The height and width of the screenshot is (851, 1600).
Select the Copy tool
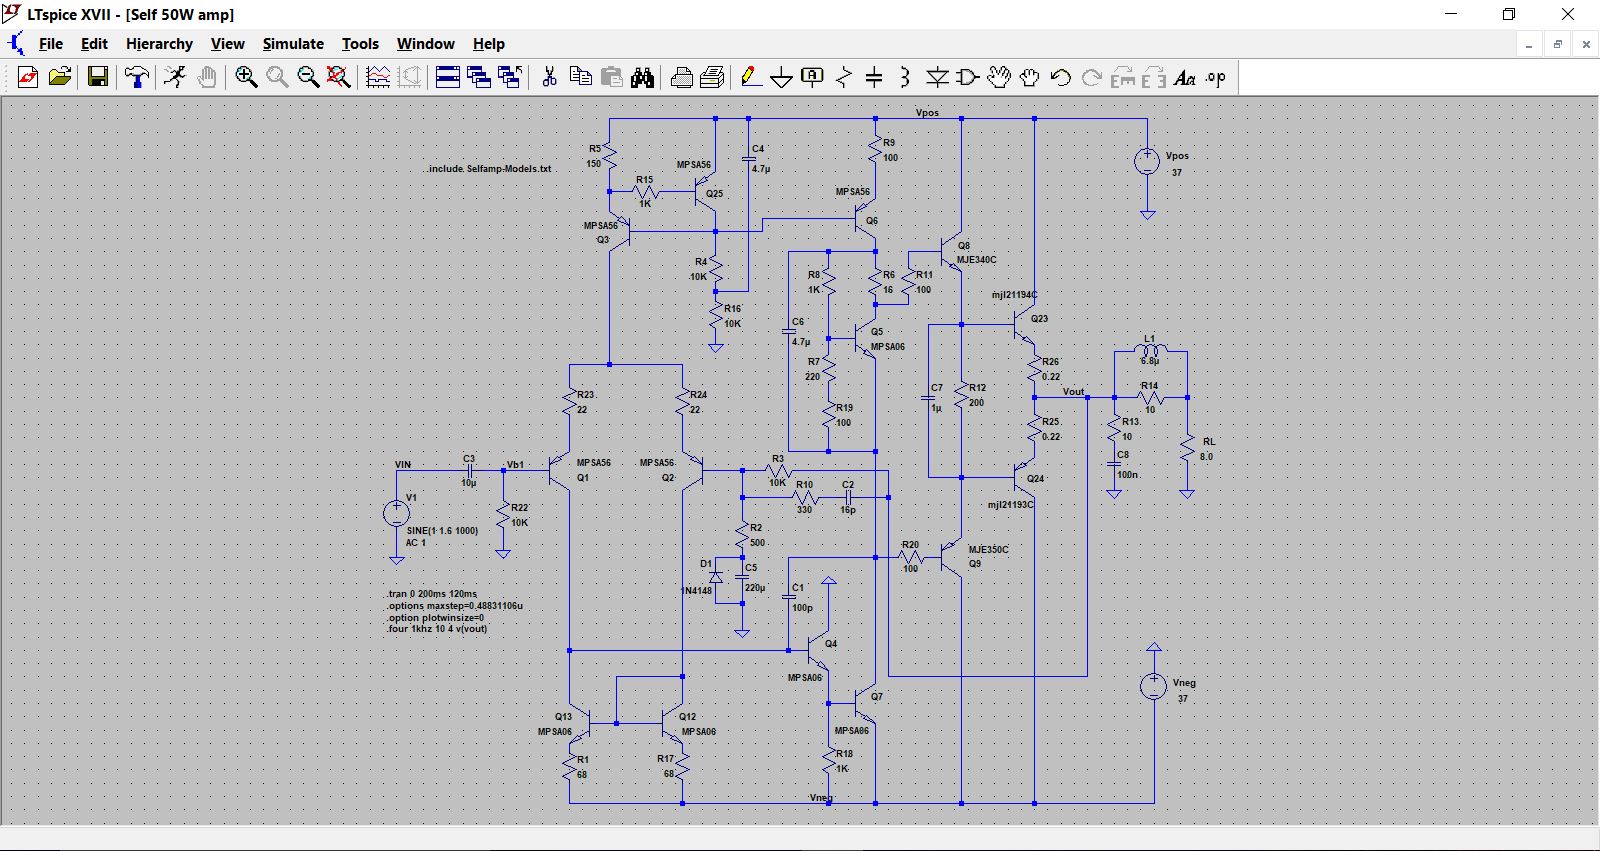click(580, 77)
